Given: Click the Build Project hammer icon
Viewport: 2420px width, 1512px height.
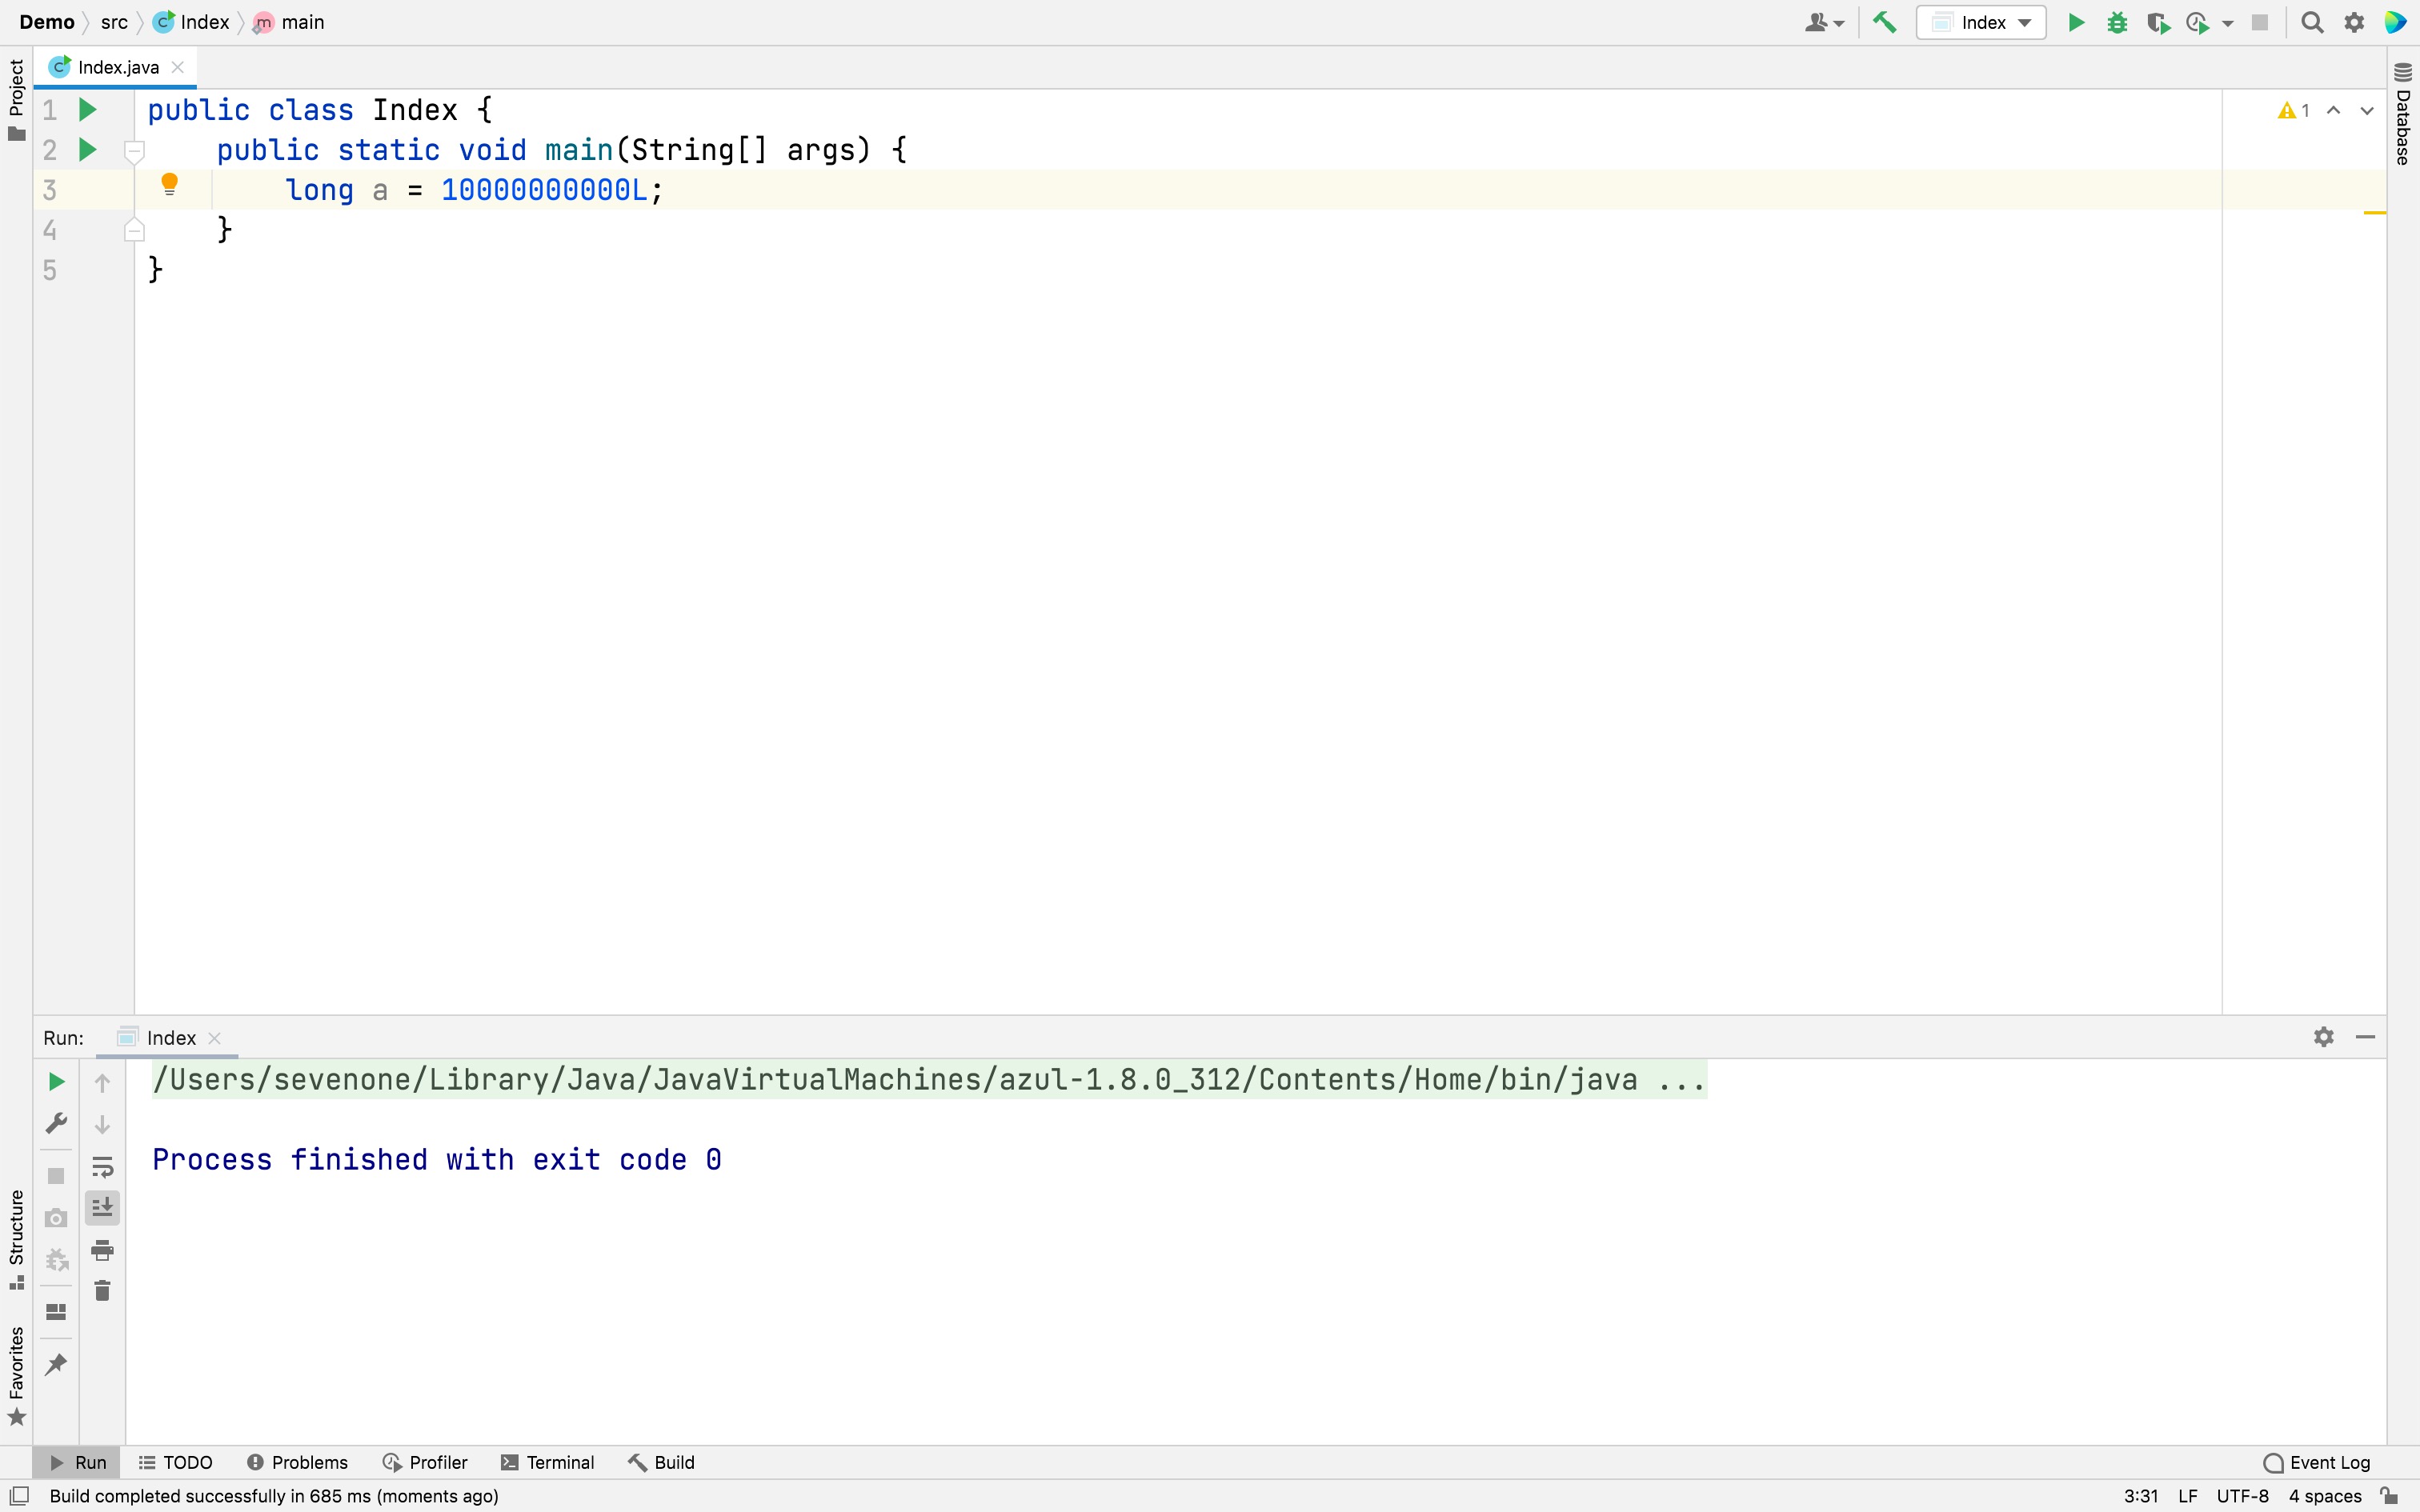Looking at the screenshot, I should (1884, 22).
